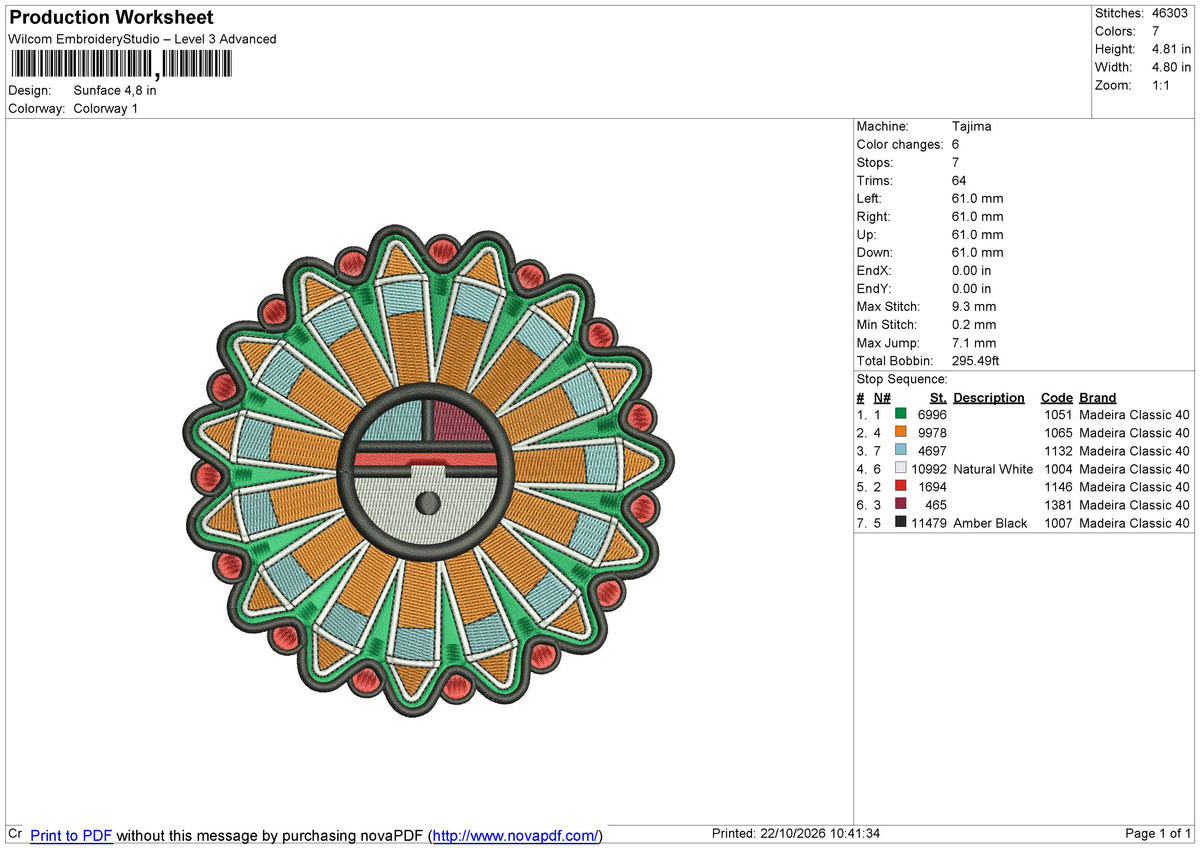1200x848 pixels.
Task: Click the N# column header
Action: coord(882,397)
